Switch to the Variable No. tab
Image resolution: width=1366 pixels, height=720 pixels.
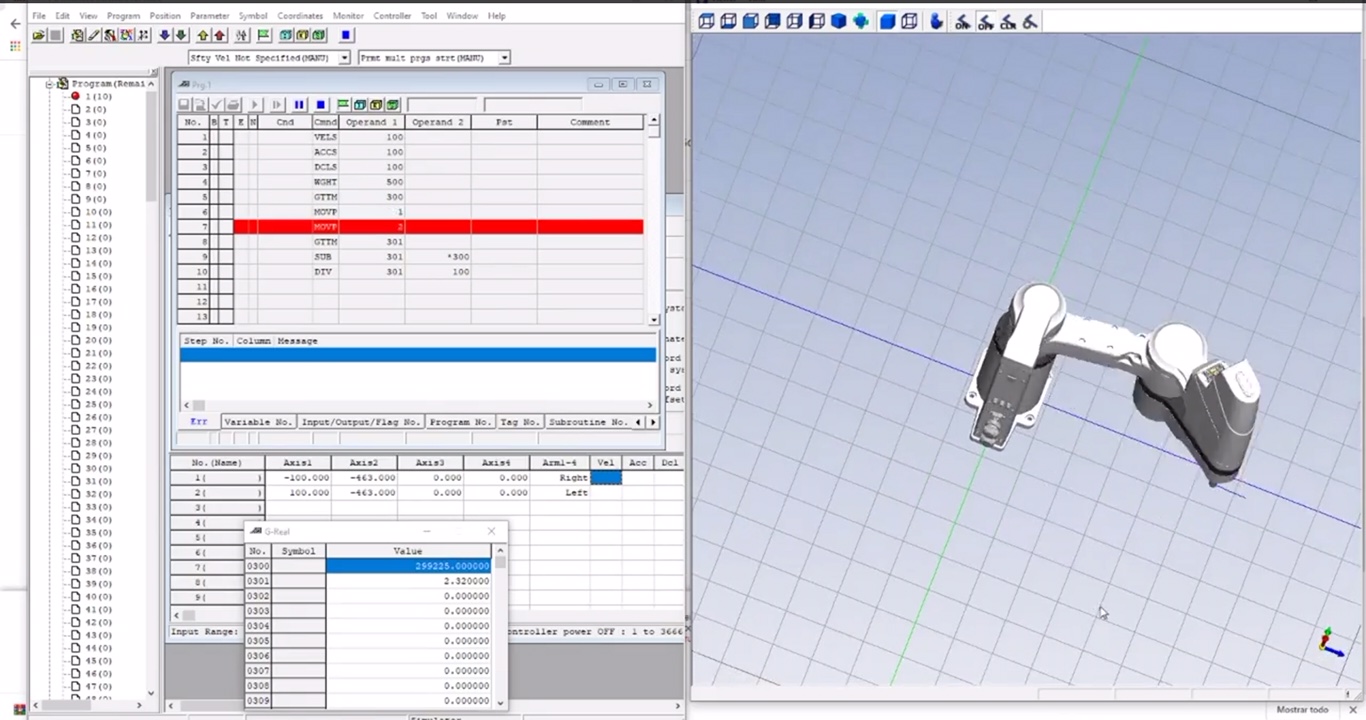(258, 422)
